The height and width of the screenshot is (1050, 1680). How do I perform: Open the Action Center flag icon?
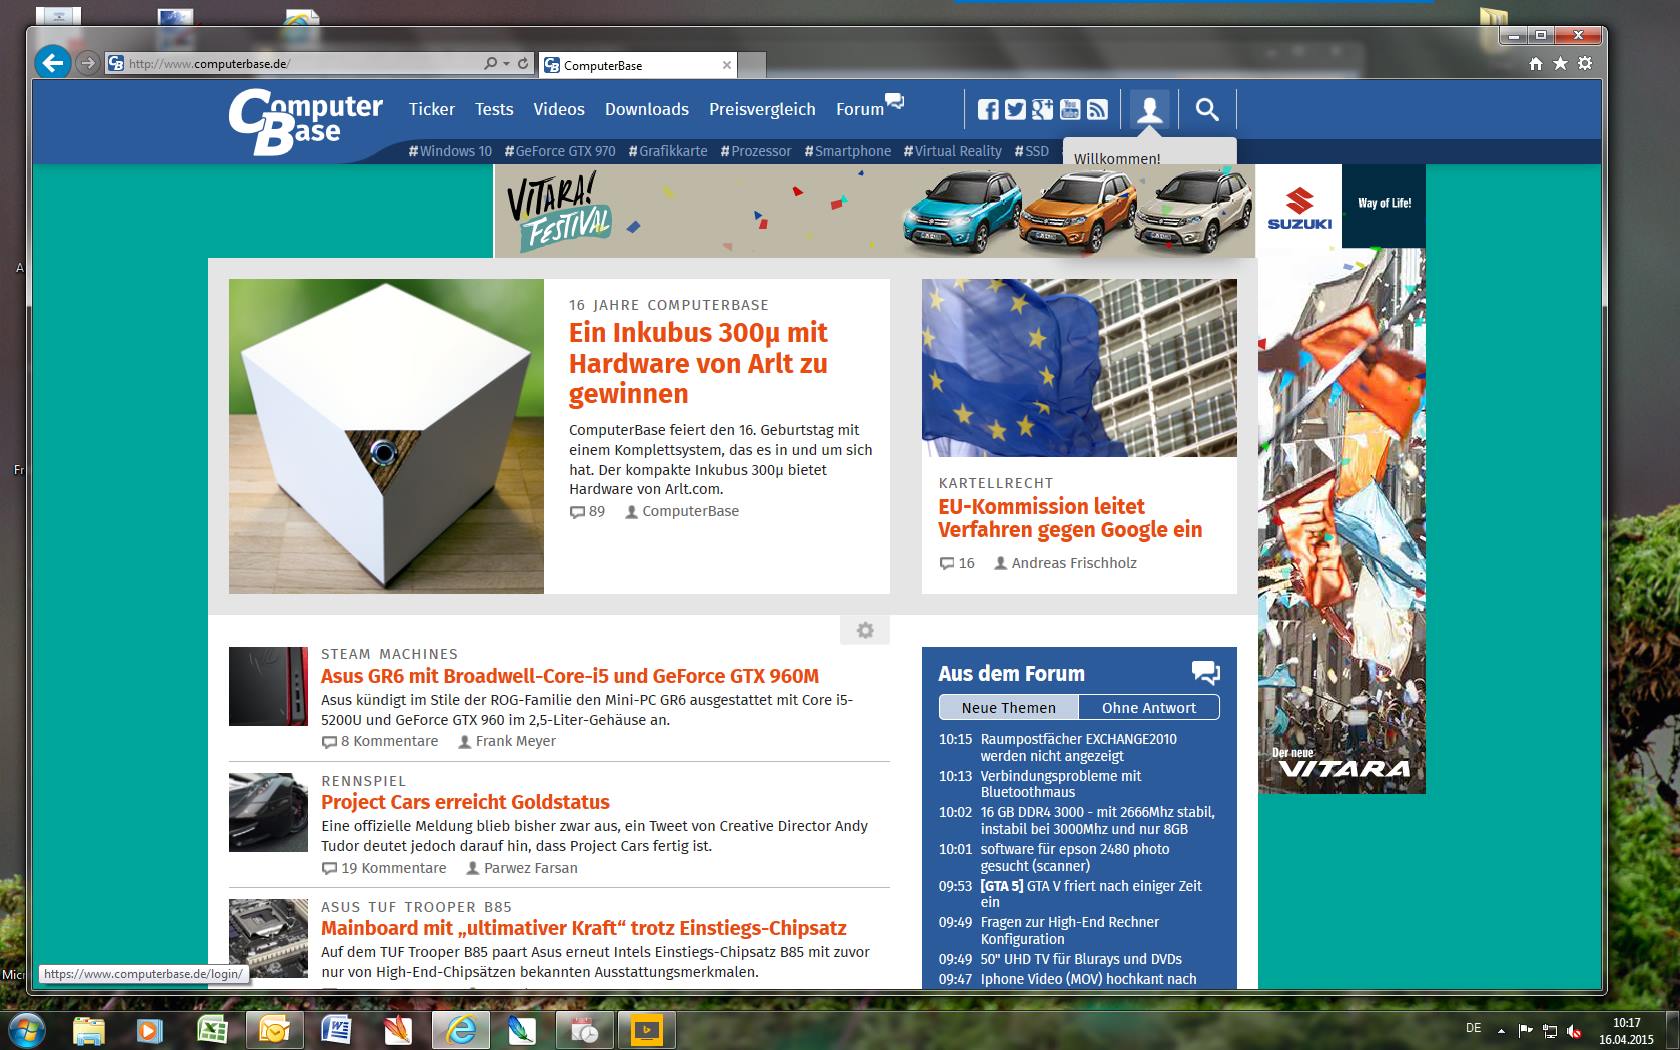pyautogui.click(x=1526, y=1031)
